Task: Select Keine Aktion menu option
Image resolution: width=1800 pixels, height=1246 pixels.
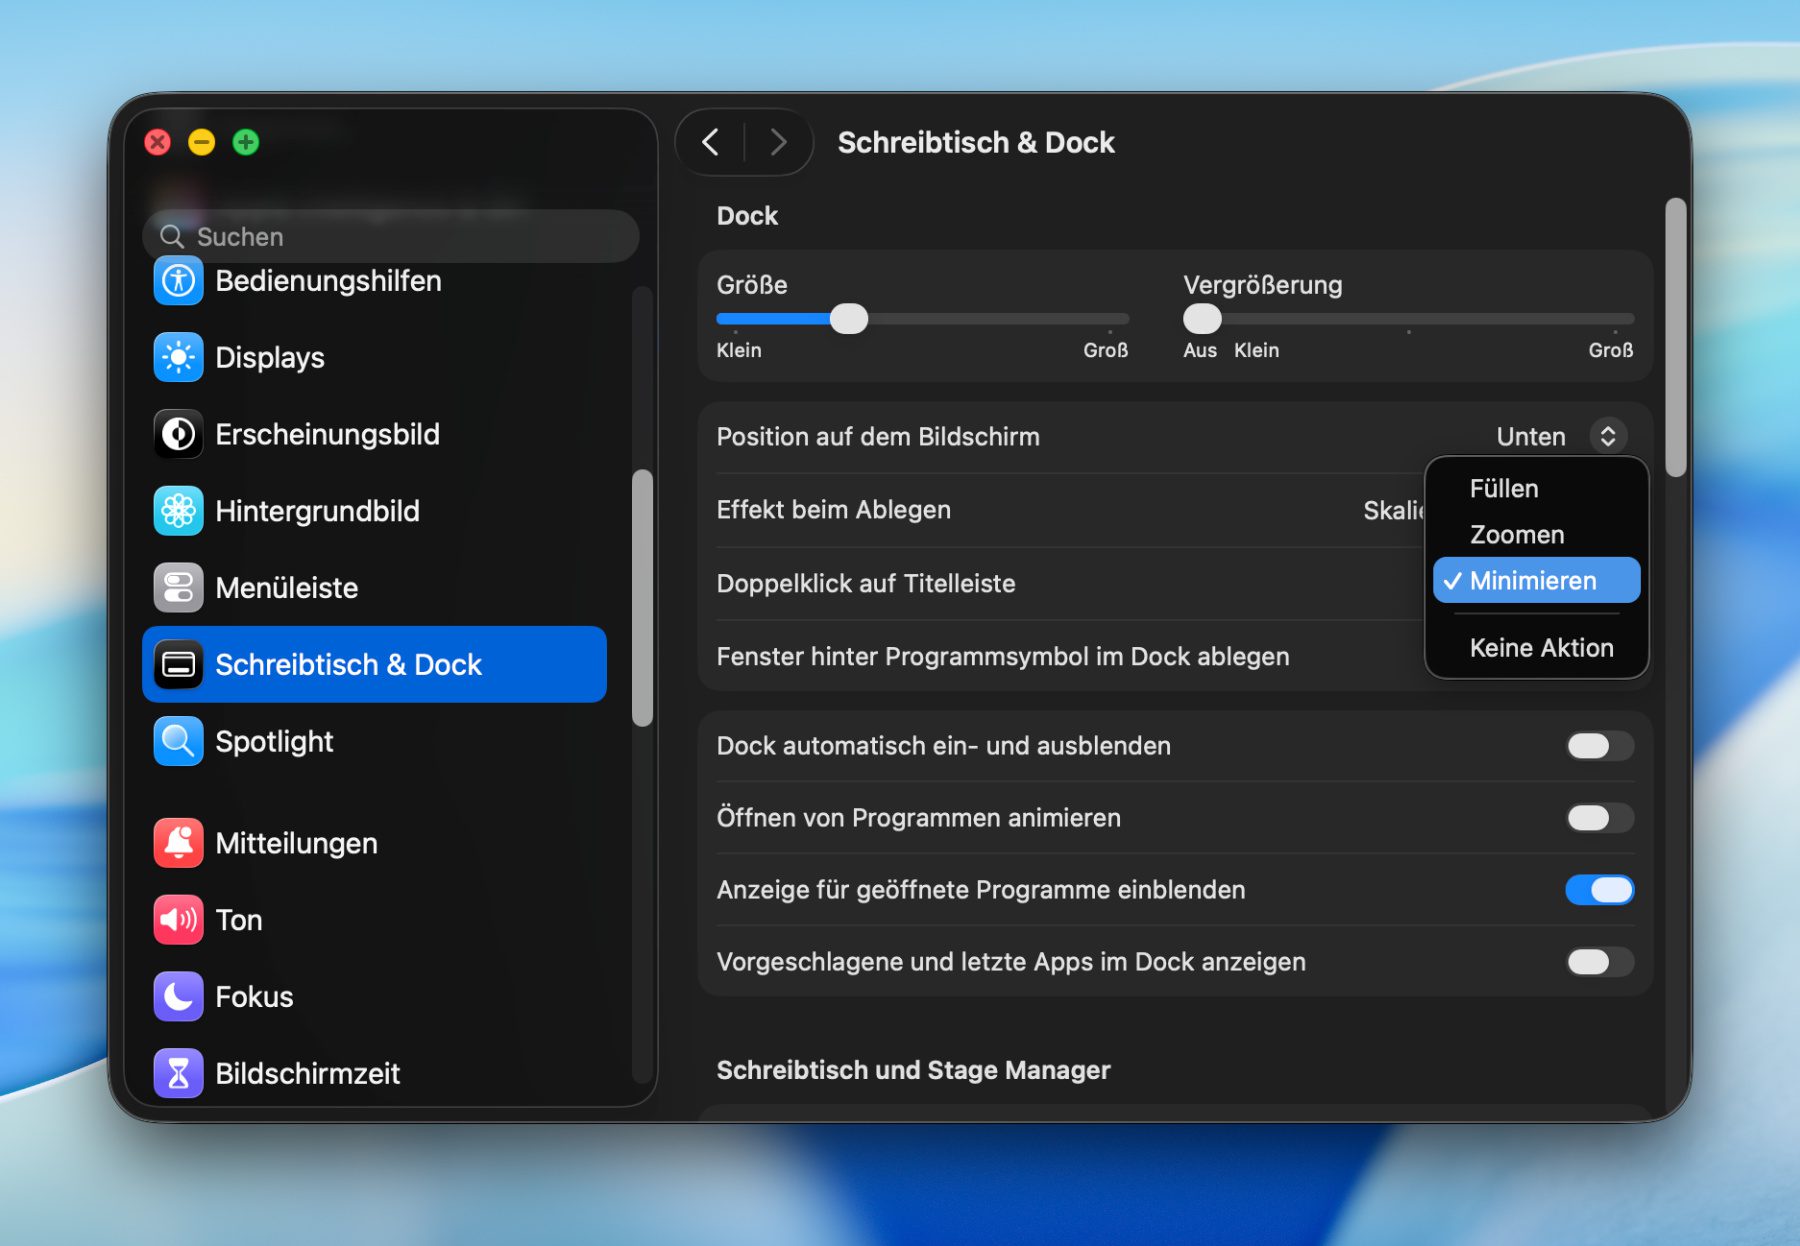Action: pos(1540,648)
